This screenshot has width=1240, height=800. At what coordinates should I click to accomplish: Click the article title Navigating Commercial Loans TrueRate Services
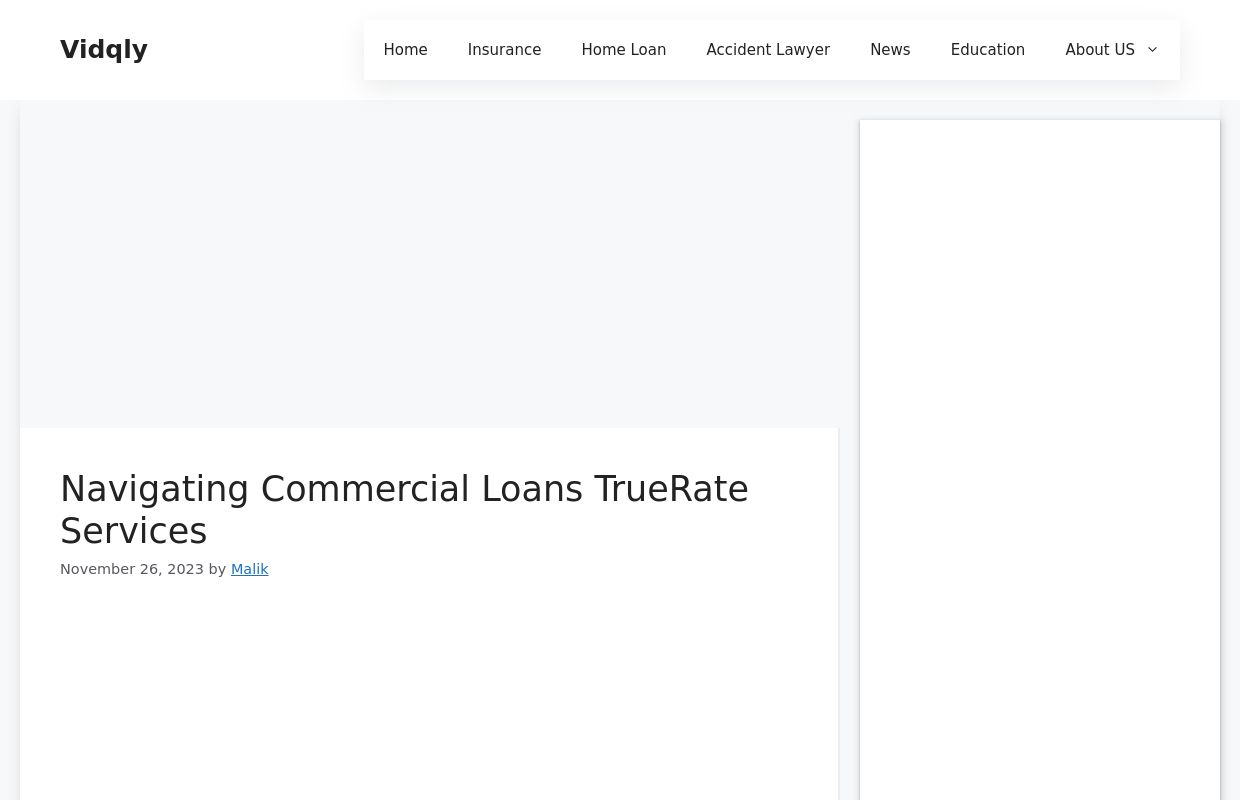(x=404, y=510)
